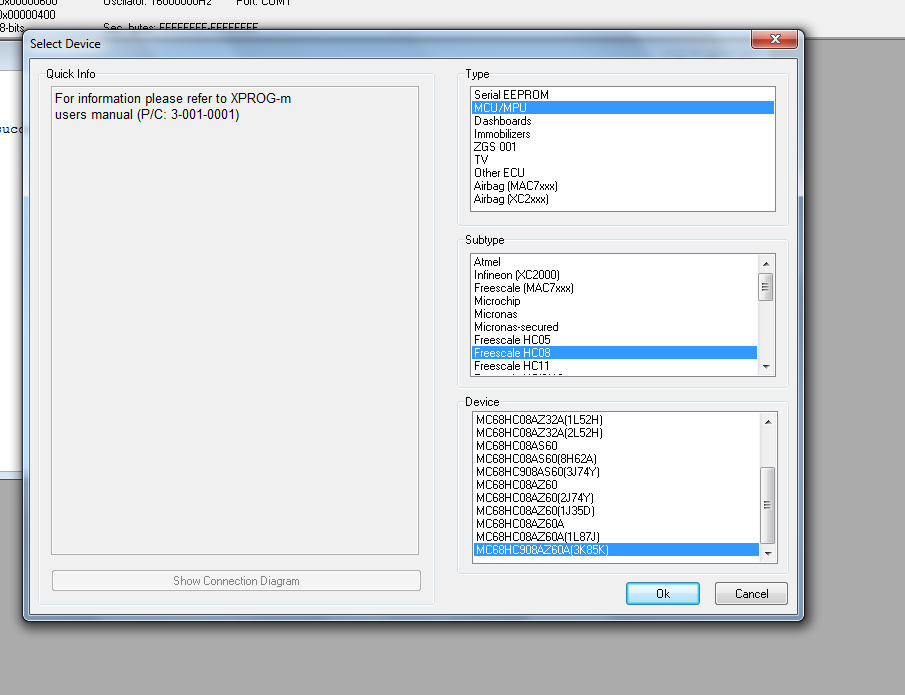The height and width of the screenshot is (695, 905).
Task: Select Freescale HC11 subtype
Action: pos(614,366)
